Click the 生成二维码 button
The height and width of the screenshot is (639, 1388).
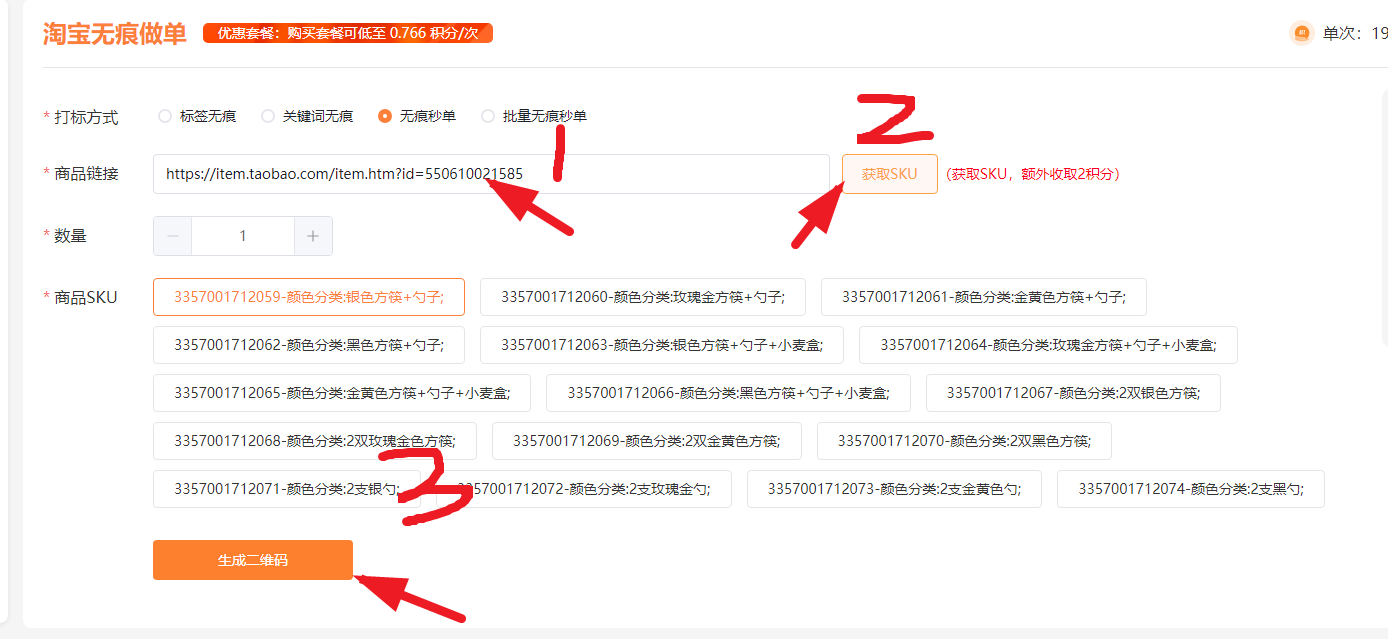[x=253, y=560]
